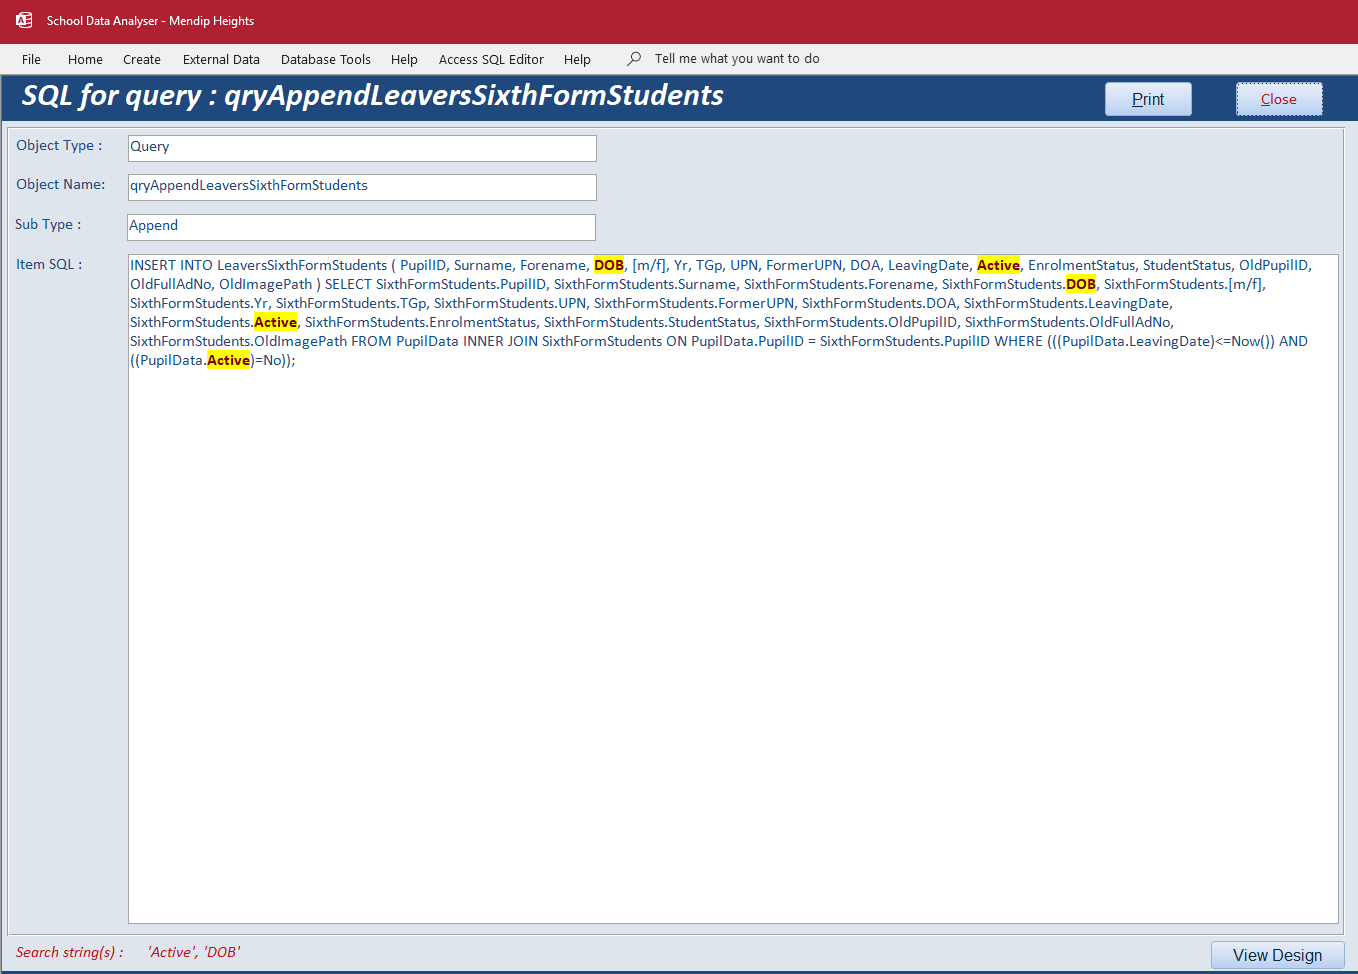Click the SQL query title heading
Viewport: 1358px width, 974px height.
(372, 96)
